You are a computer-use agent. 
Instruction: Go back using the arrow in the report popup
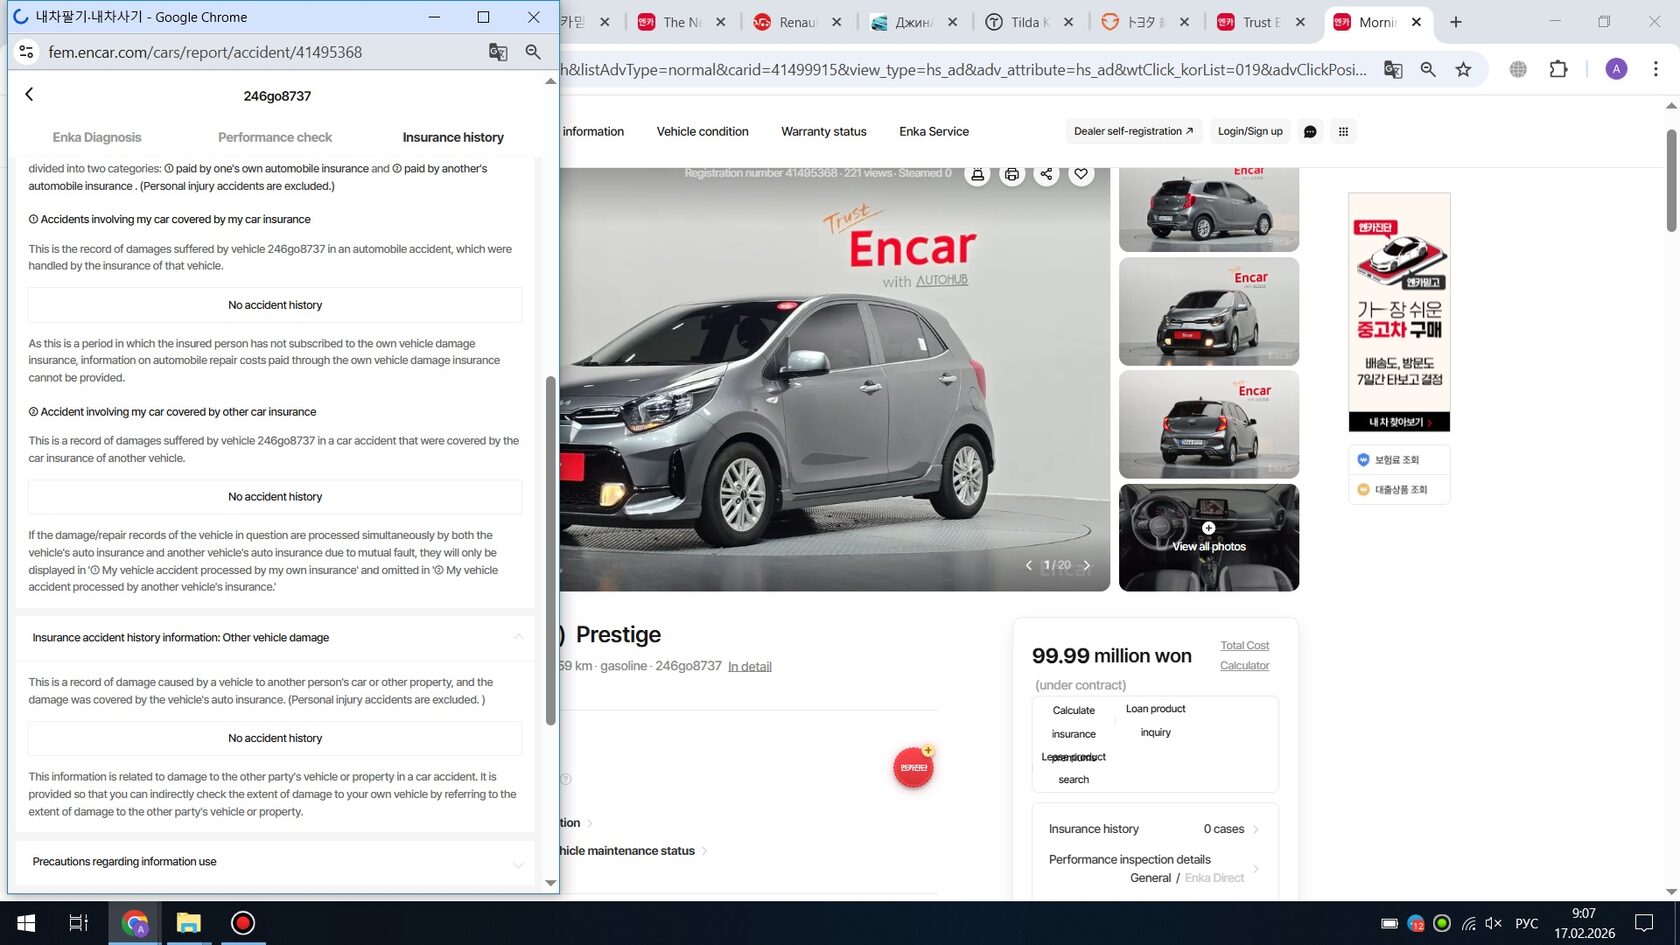(29, 94)
